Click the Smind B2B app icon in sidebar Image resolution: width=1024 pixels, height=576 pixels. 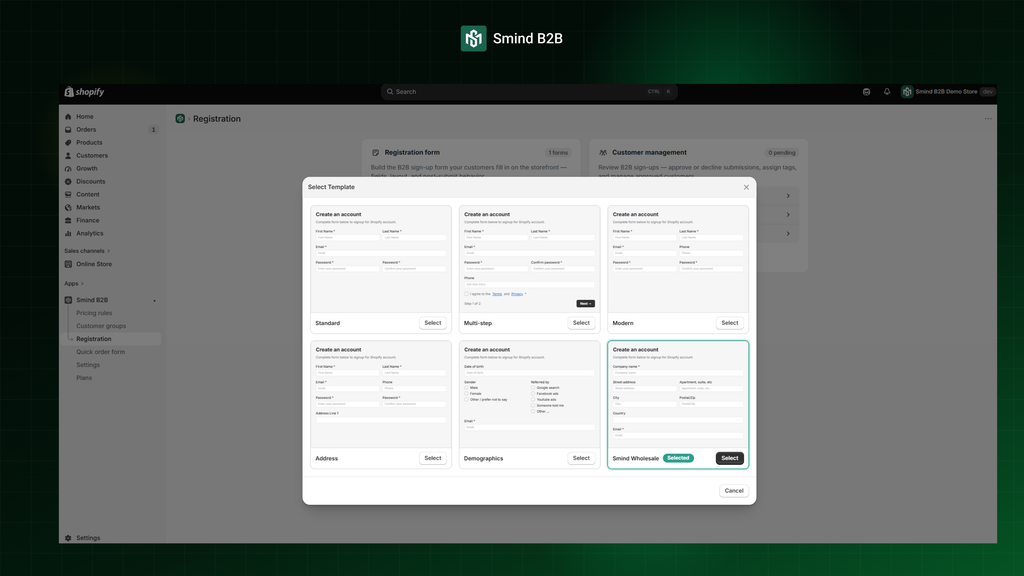(68, 300)
